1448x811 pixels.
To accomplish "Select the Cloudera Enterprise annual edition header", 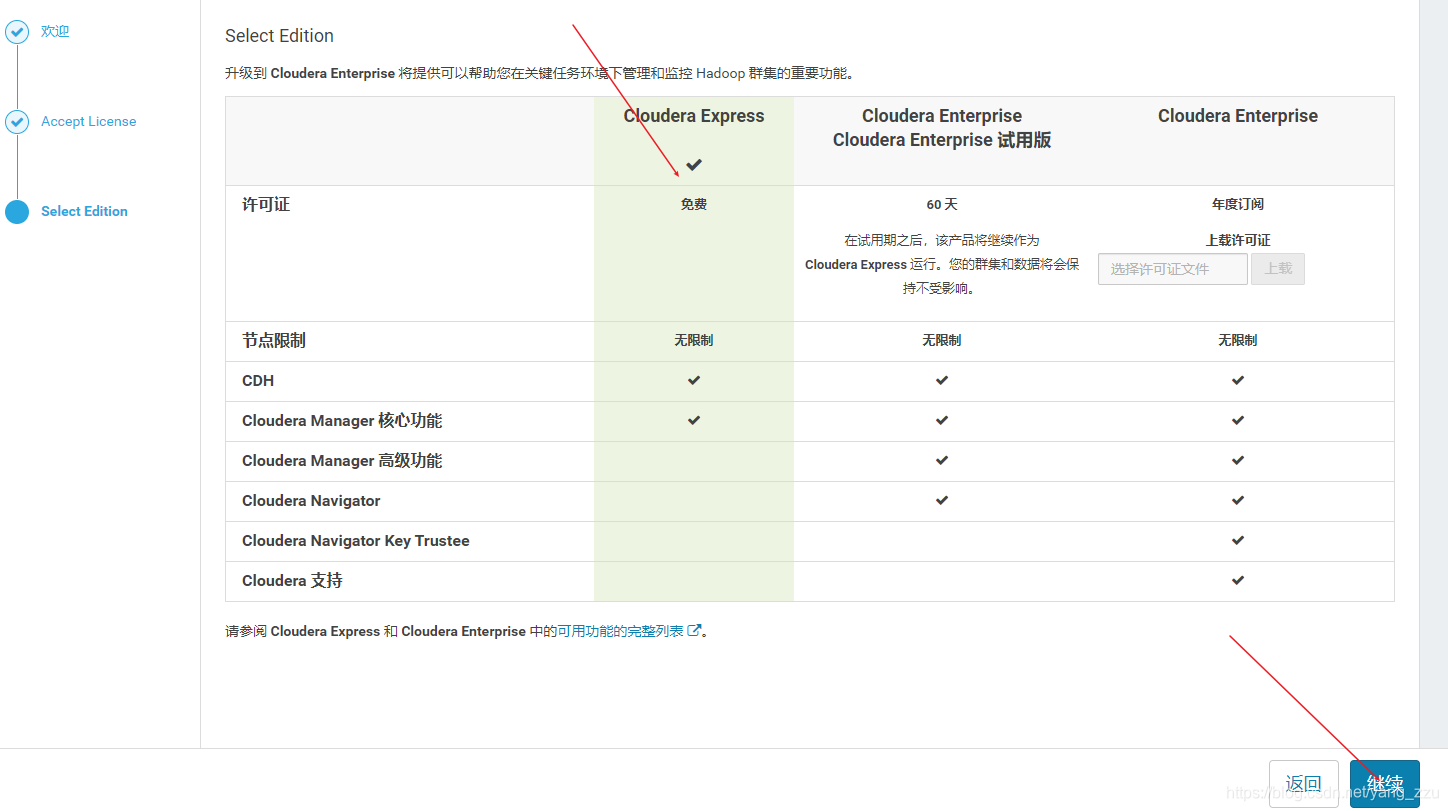I will tap(1238, 116).
